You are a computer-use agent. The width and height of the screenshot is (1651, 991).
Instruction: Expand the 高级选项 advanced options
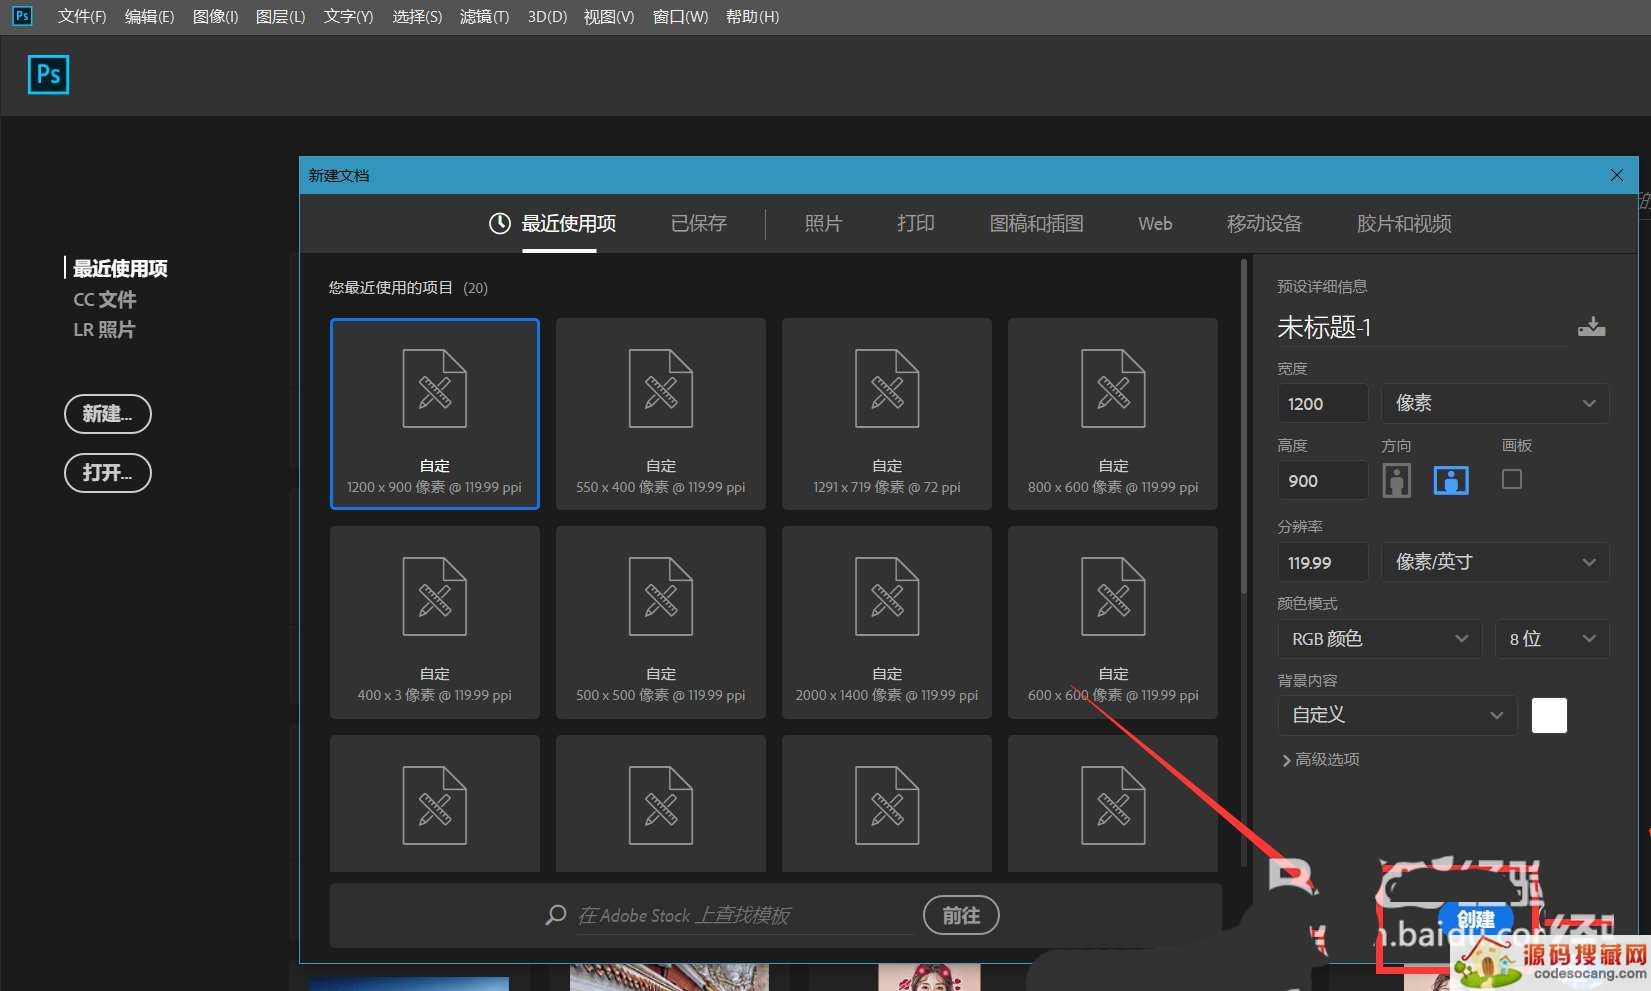click(1321, 760)
